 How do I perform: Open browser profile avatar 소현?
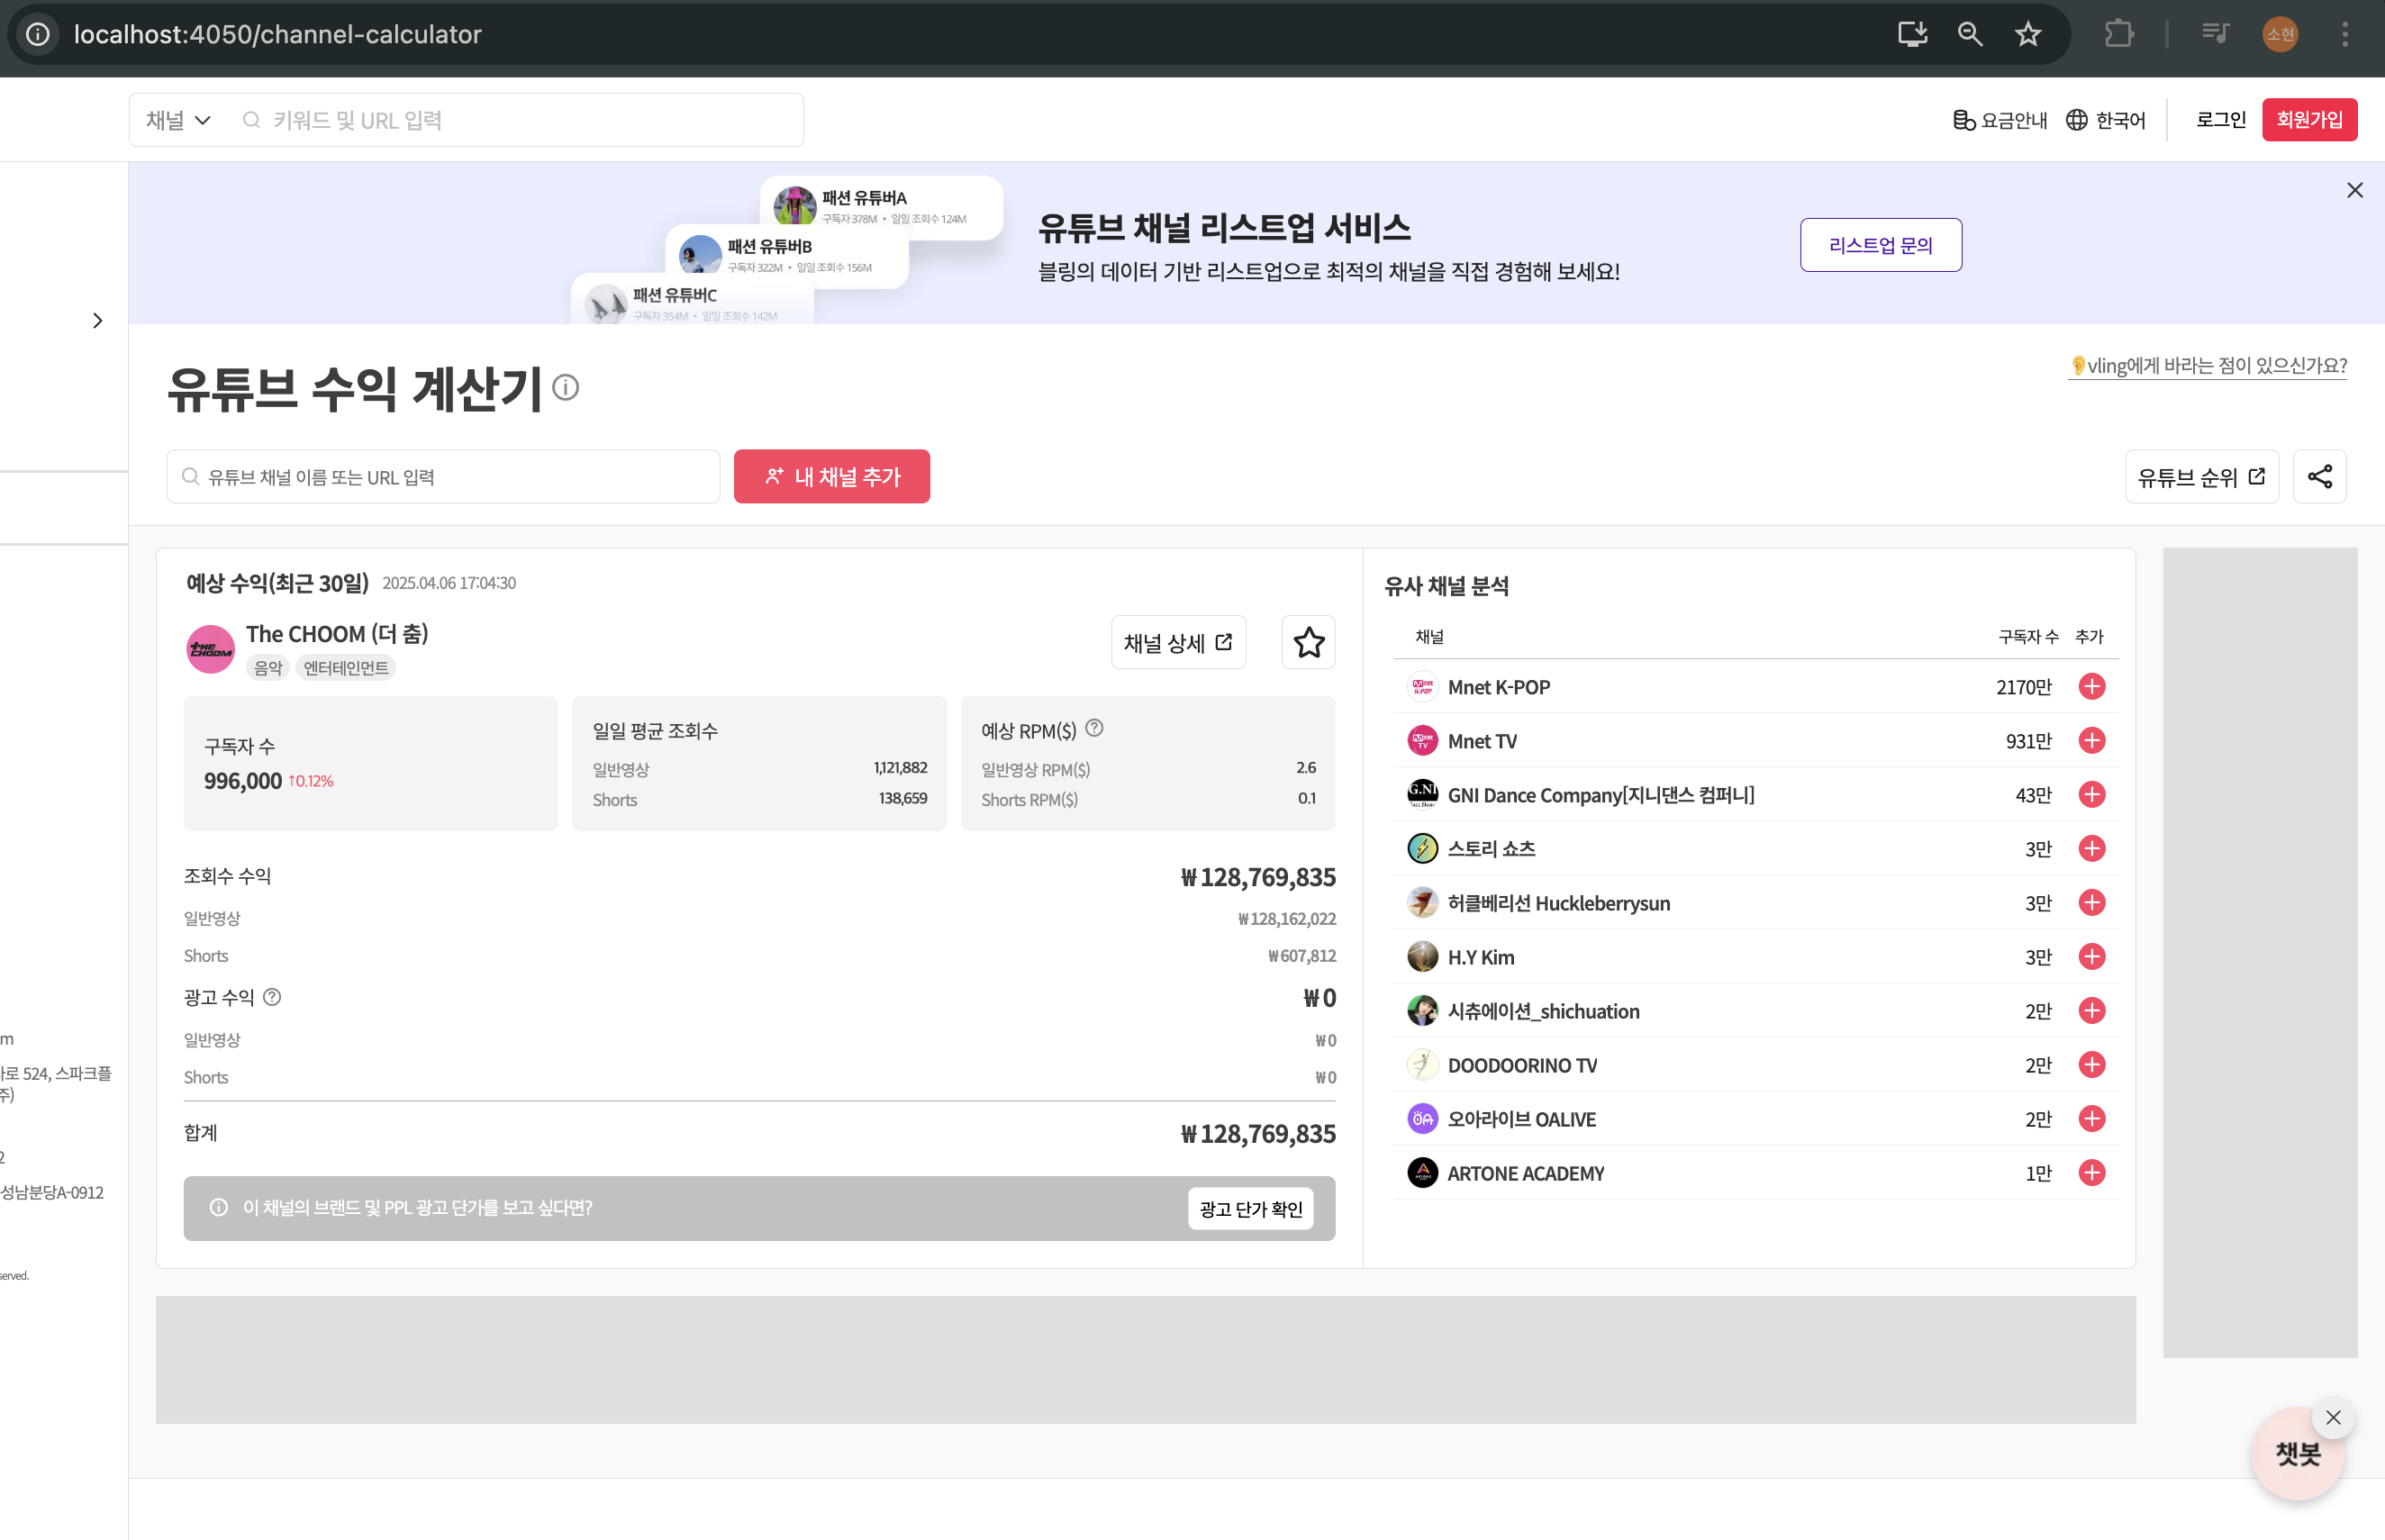point(2280,34)
